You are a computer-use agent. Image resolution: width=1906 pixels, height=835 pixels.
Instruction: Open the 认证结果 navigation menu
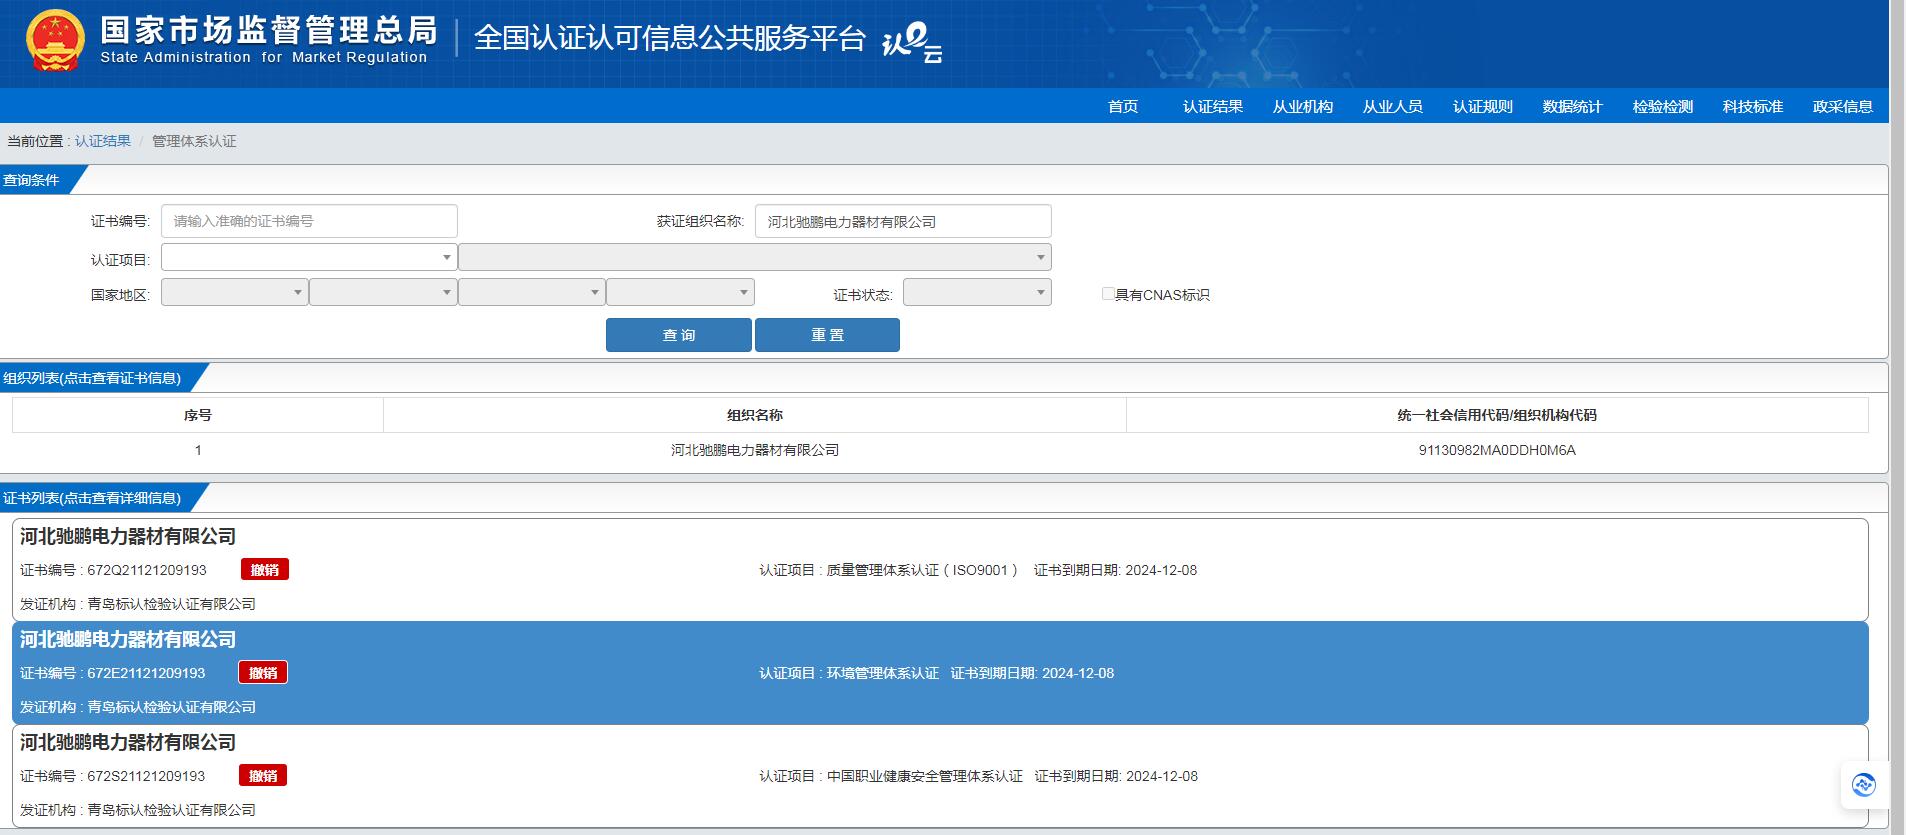[1213, 107]
